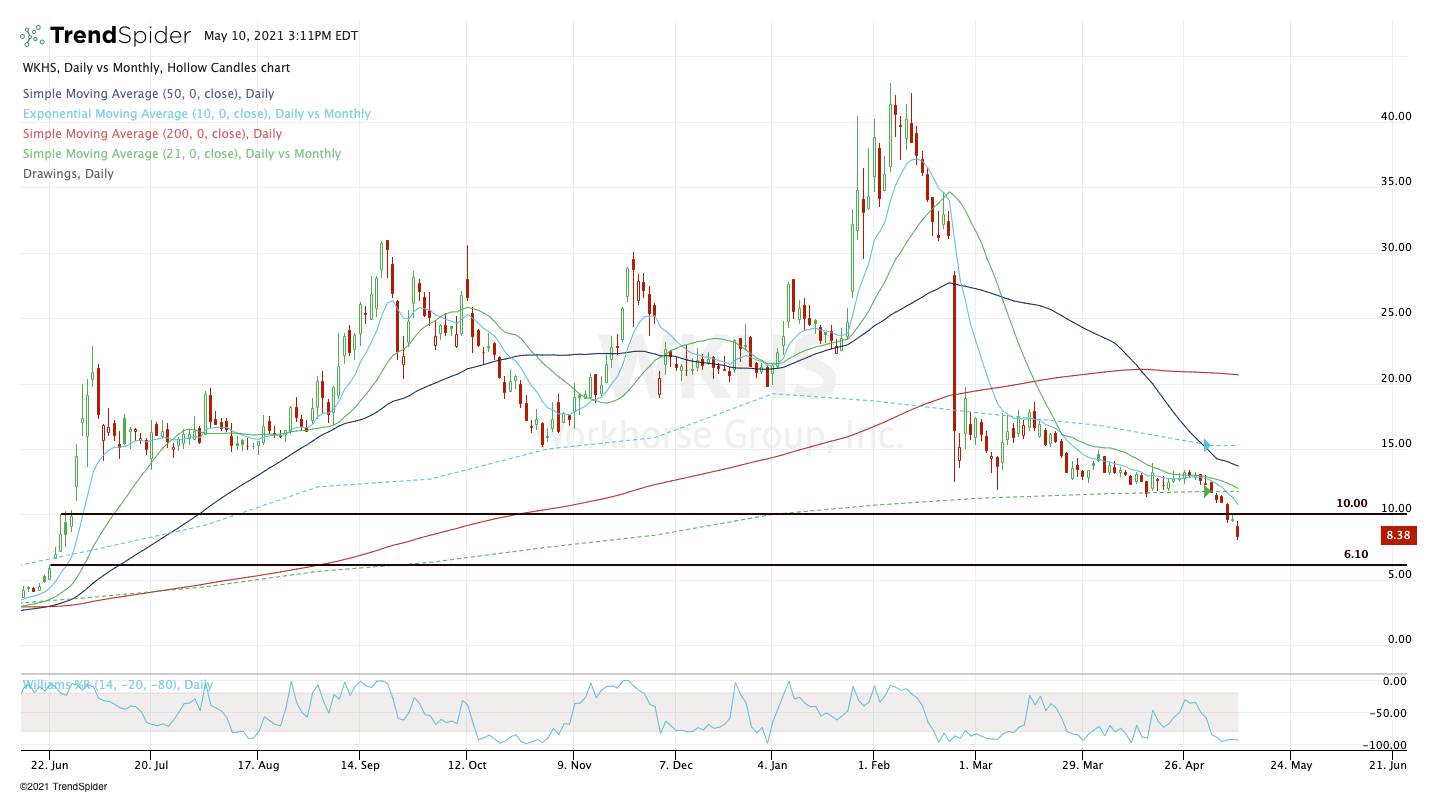This screenshot has width=1437, height=796.
Task: Select the 10.00 horizontal line label
Action: [1351, 504]
